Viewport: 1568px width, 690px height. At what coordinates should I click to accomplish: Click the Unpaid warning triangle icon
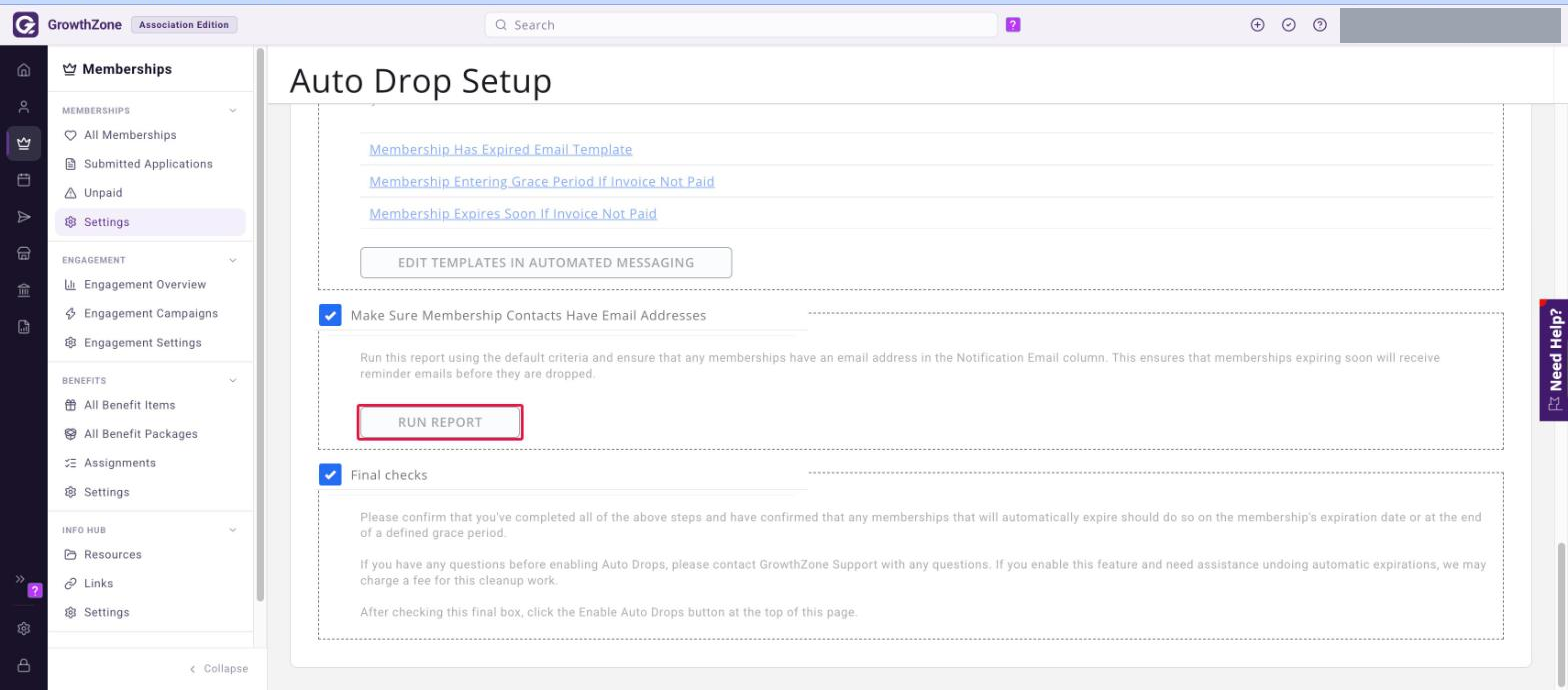pyautogui.click(x=70, y=193)
